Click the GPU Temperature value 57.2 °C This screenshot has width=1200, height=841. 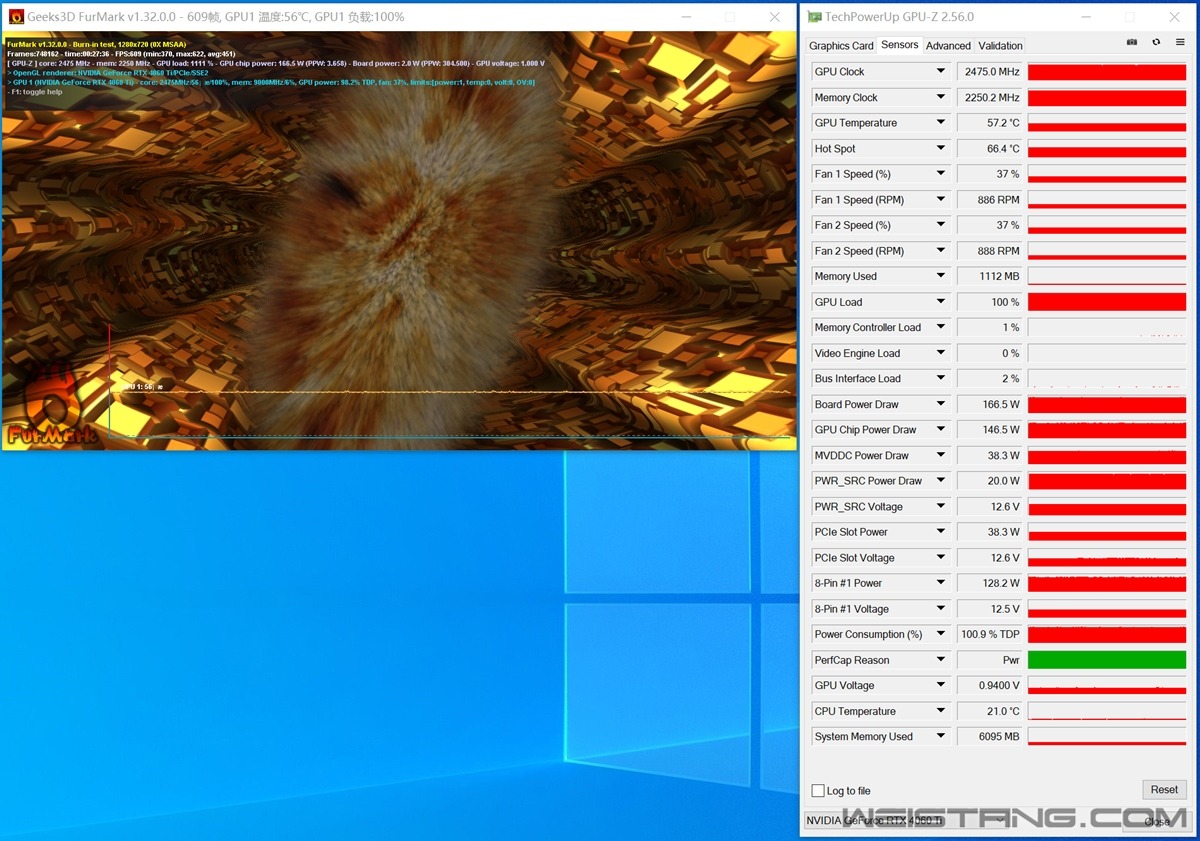pos(990,123)
